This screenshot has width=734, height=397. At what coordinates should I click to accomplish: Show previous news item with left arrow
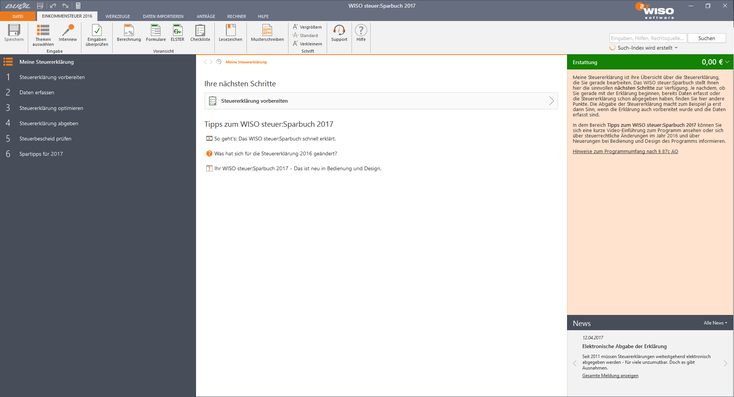point(574,363)
